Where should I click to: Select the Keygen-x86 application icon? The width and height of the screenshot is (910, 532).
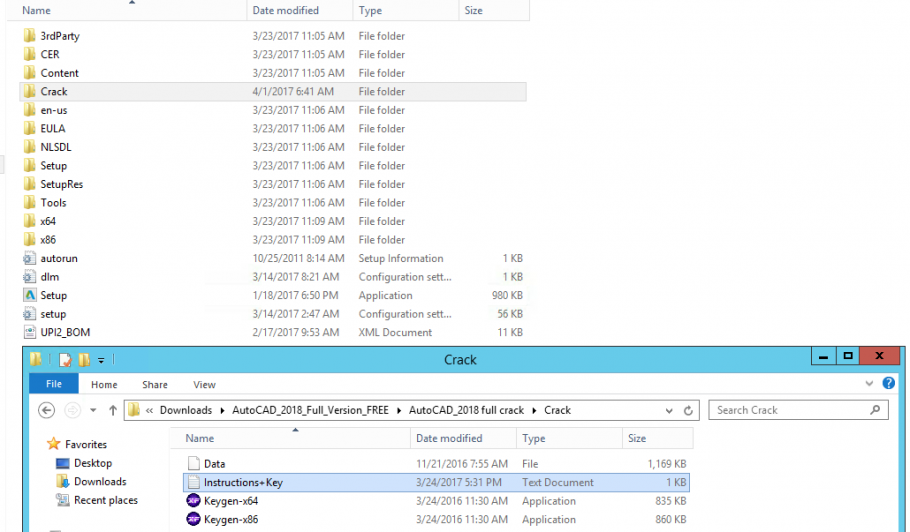click(x=193, y=519)
